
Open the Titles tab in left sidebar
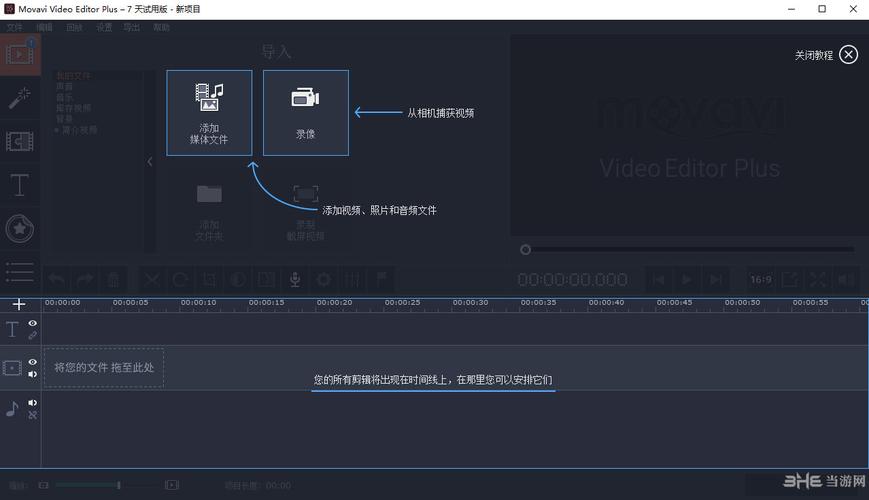click(x=20, y=185)
